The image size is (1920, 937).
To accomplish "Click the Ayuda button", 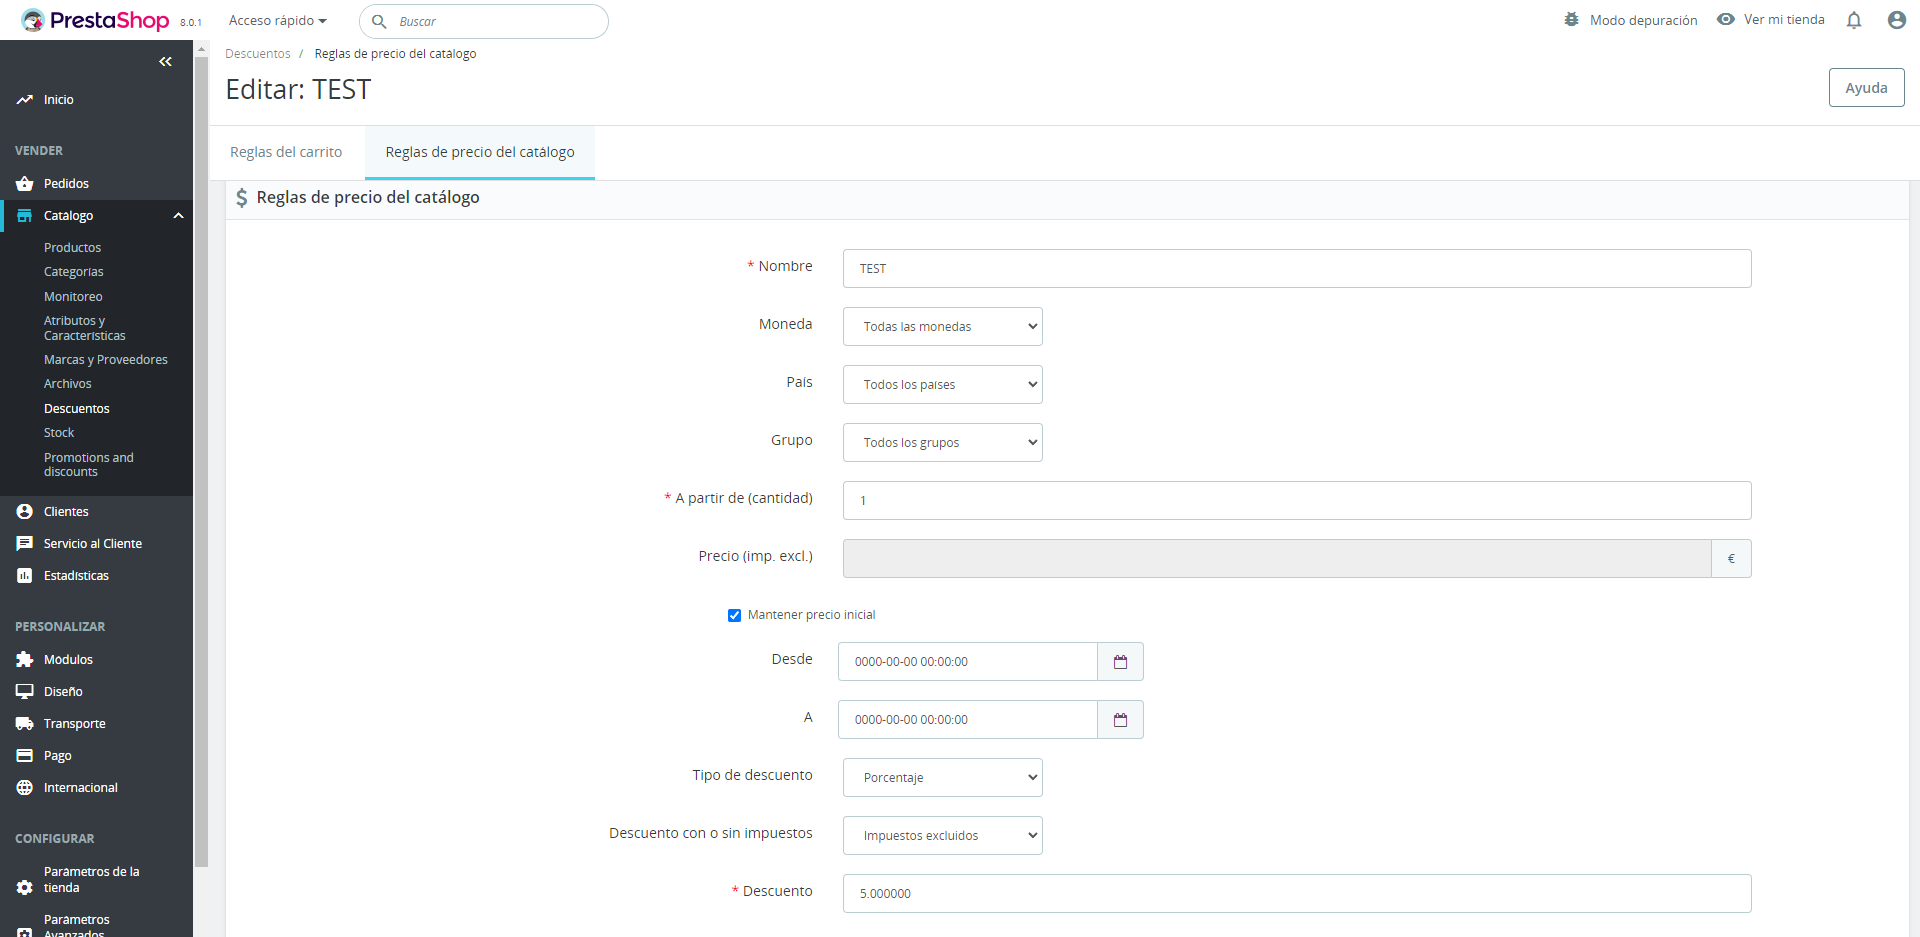I will point(1866,88).
